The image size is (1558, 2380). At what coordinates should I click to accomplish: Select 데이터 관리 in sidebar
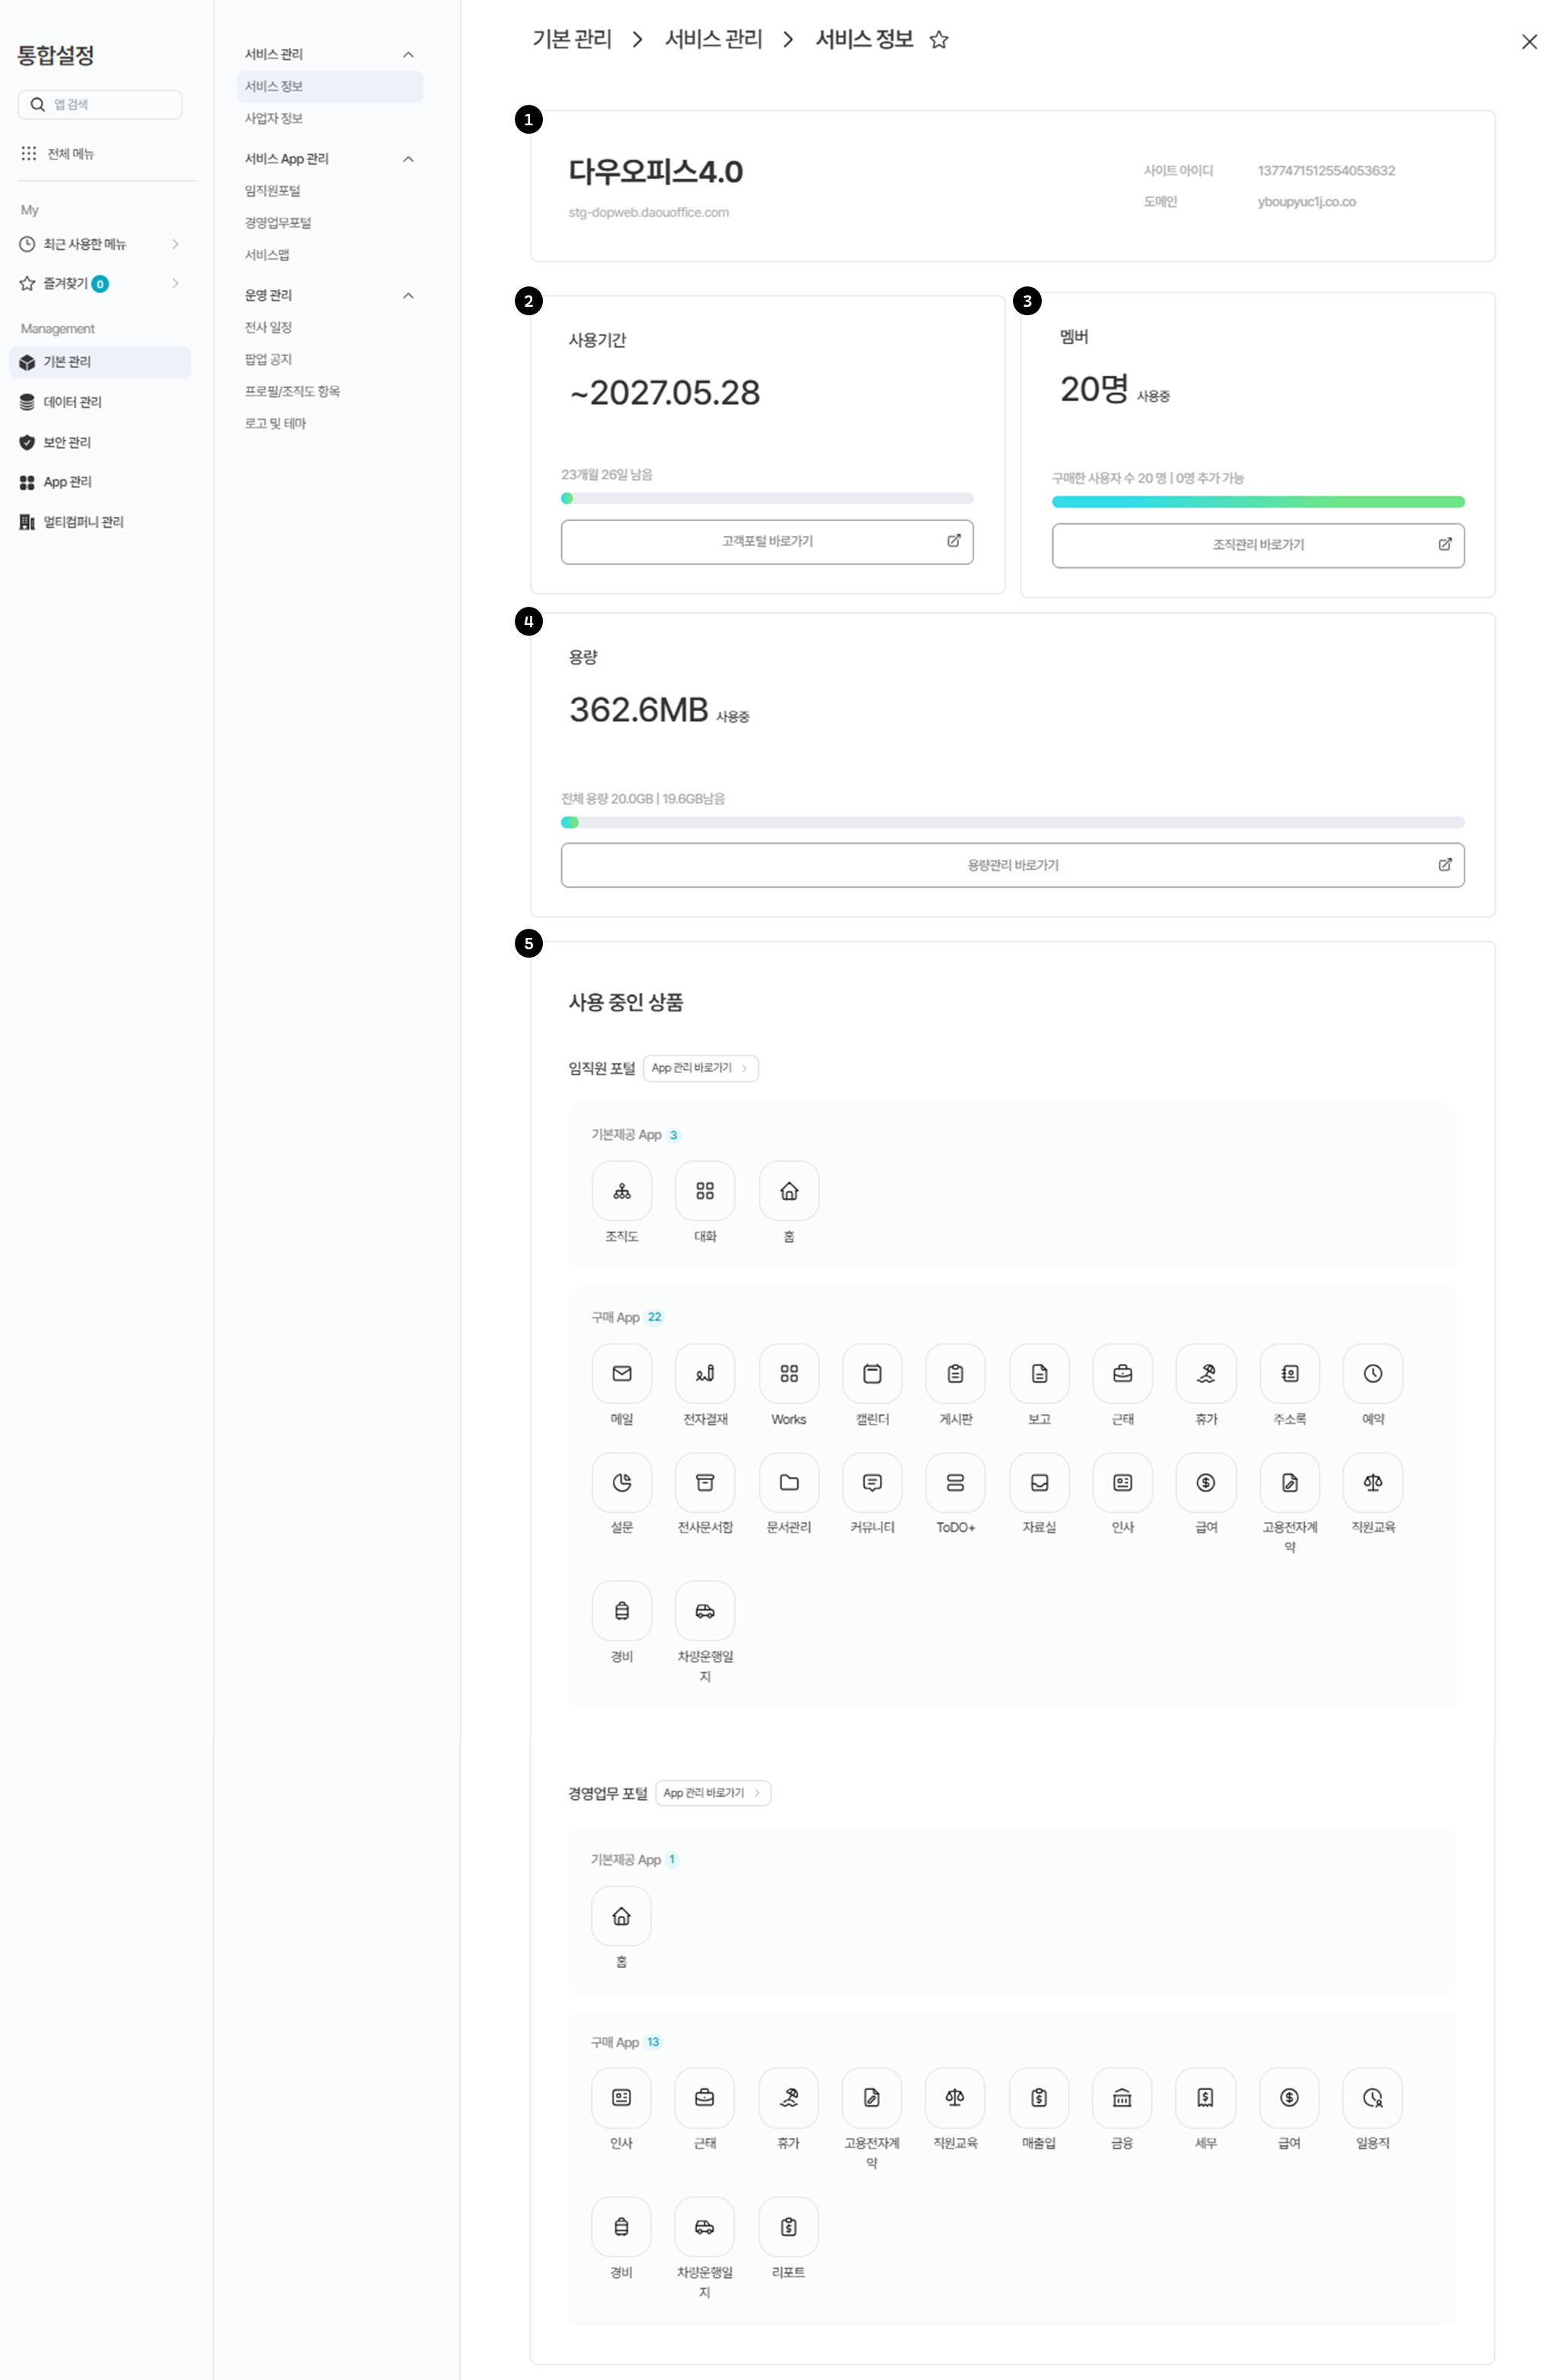click(72, 402)
